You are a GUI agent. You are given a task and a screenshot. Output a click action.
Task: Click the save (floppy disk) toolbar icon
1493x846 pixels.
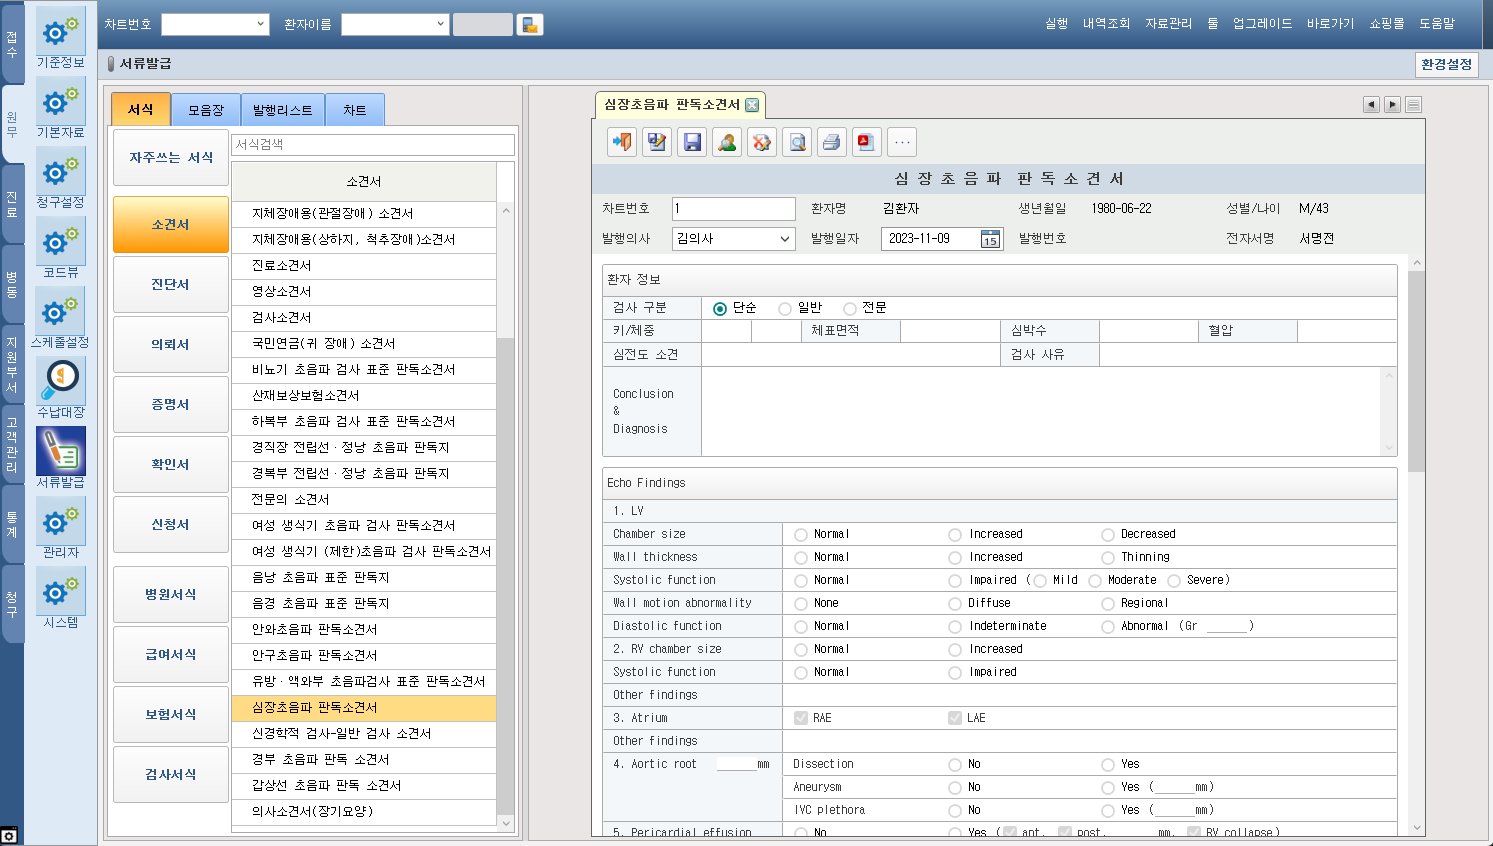(x=692, y=142)
